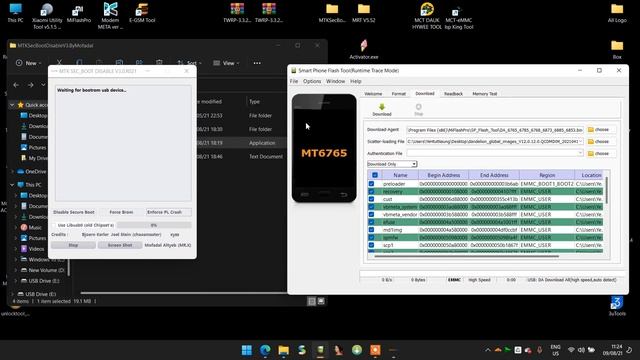Open Microsoft Edge from the taskbar
The height and width of the screenshot is (360, 640).
coord(265,350)
